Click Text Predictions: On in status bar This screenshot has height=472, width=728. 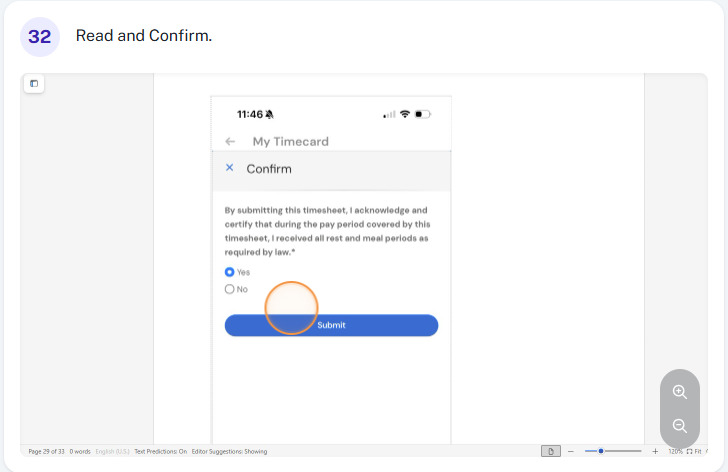[x=161, y=452]
